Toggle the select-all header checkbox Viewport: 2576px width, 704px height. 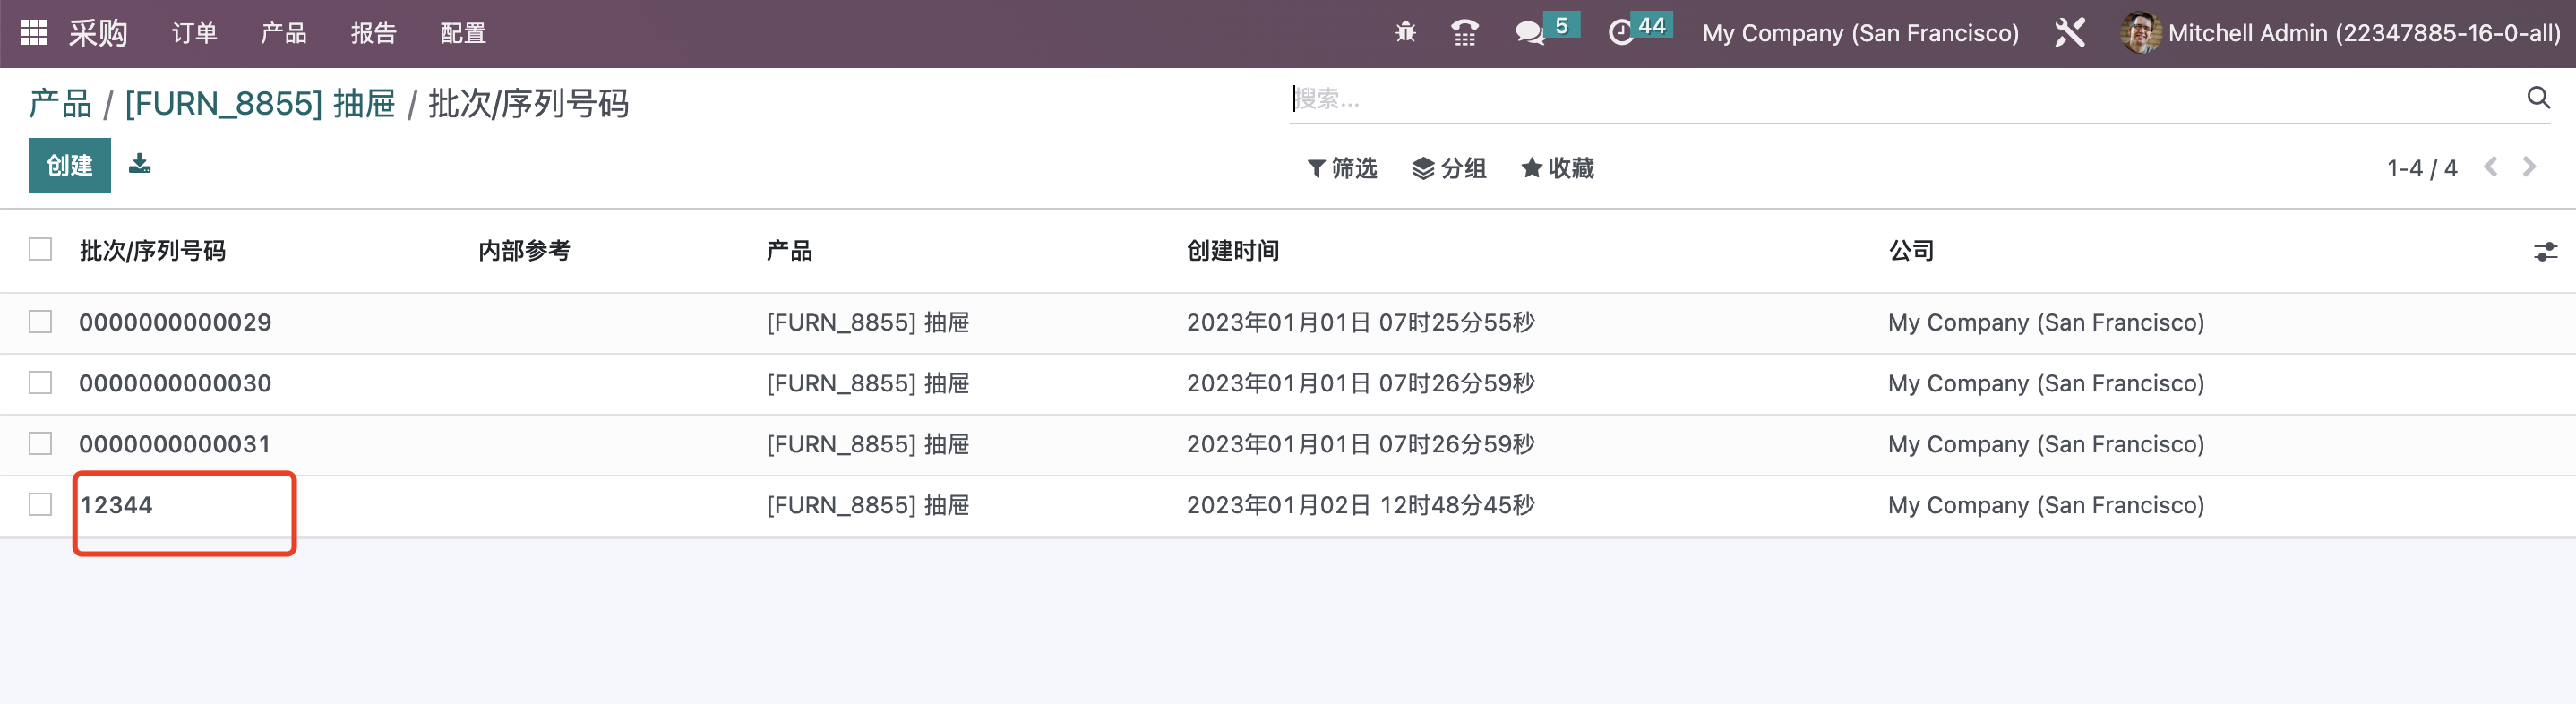pyautogui.click(x=40, y=249)
